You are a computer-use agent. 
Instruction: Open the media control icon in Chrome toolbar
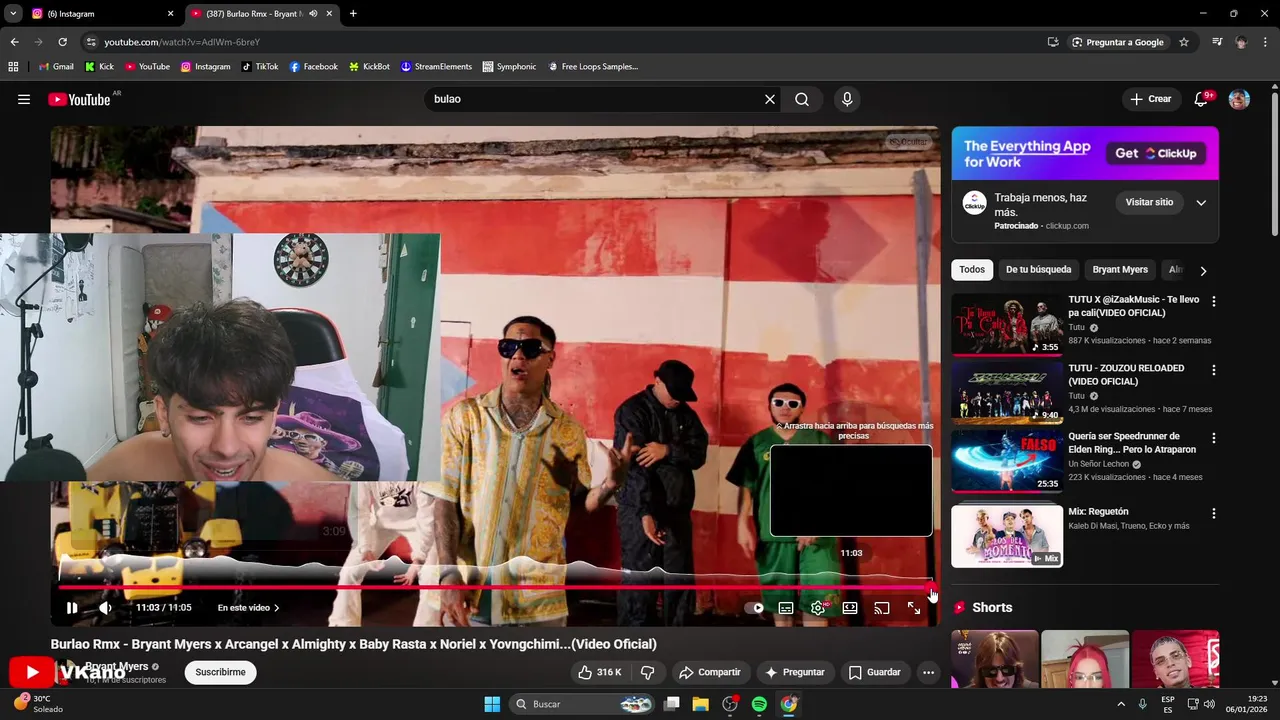(1217, 42)
